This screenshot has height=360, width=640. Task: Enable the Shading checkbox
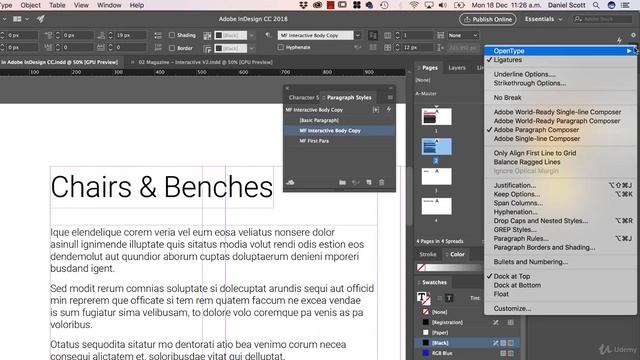[x=172, y=35]
